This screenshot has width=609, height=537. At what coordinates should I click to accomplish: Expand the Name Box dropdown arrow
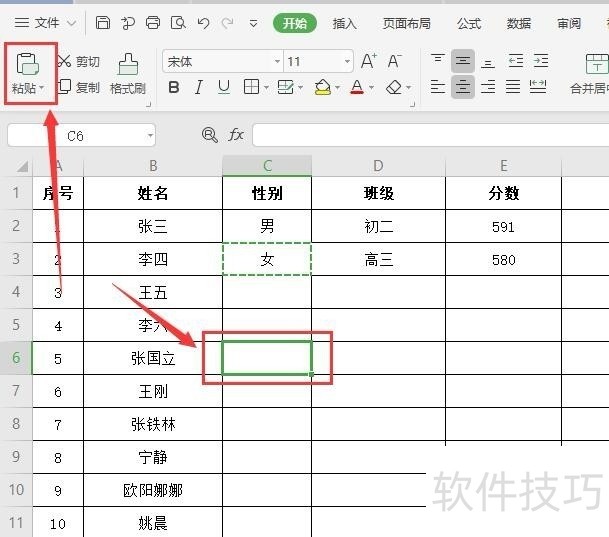click(x=150, y=136)
